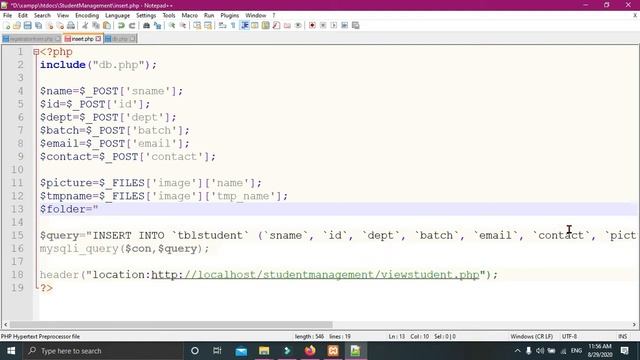The width and height of the screenshot is (640, 360).
Task: Toggle the INS insert mode indicator
Action: 622,336
